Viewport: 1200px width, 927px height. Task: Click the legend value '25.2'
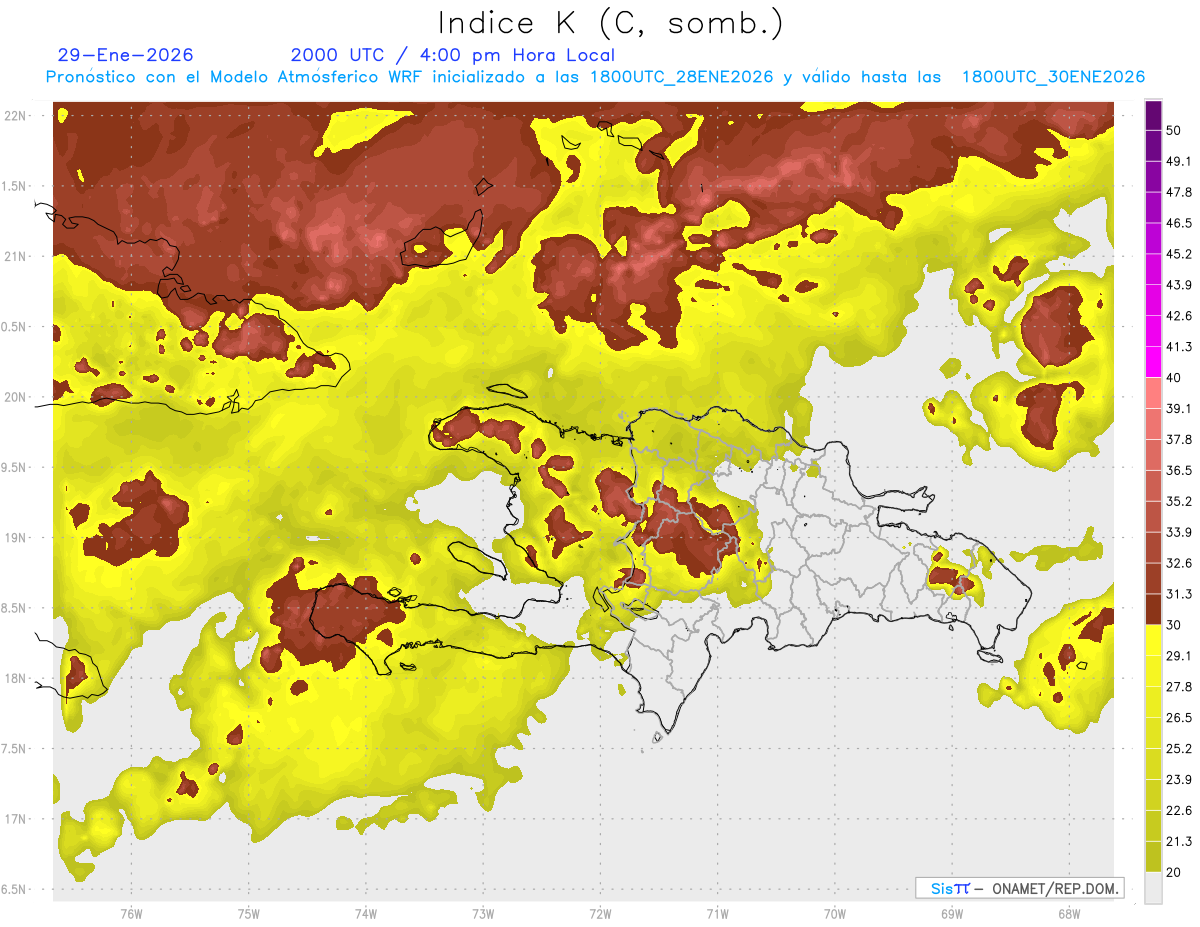(1179, 749)
